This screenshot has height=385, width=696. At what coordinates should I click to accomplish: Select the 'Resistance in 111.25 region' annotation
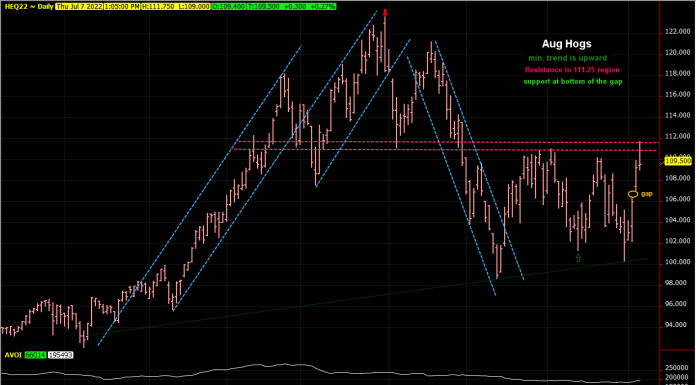pos(572,70)
